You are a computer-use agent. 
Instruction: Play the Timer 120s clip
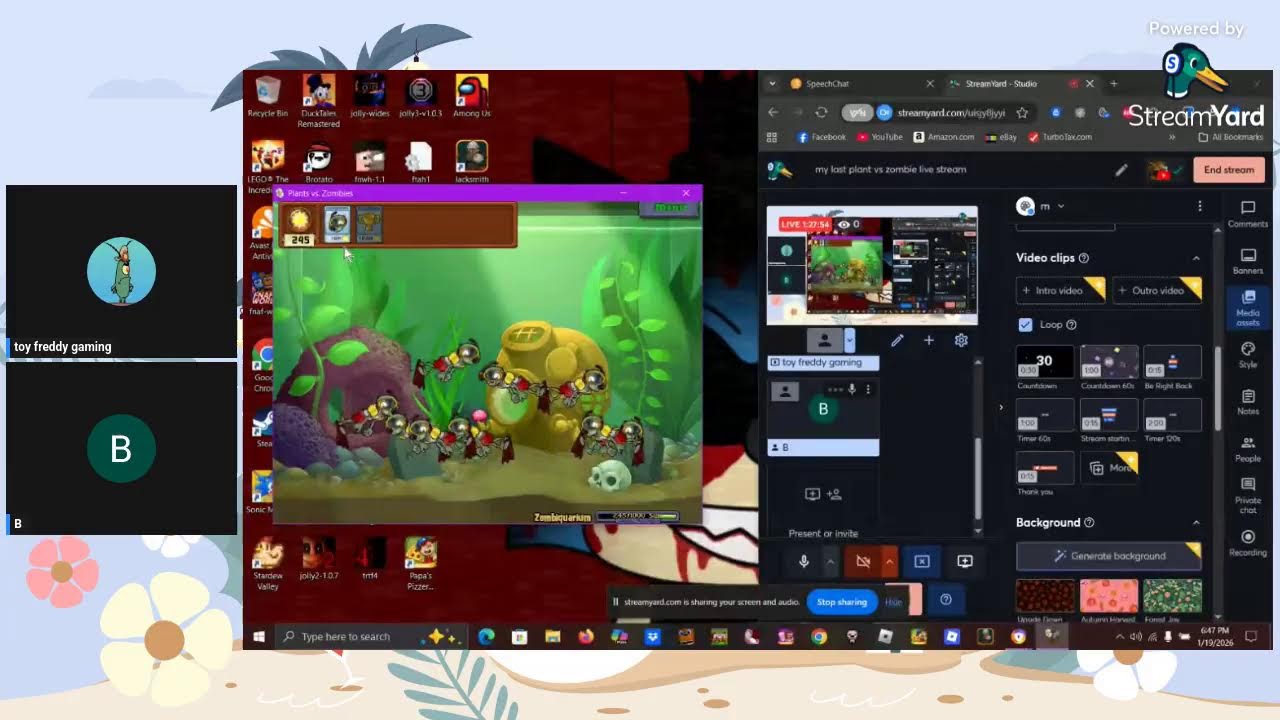tap(1172, 415)
